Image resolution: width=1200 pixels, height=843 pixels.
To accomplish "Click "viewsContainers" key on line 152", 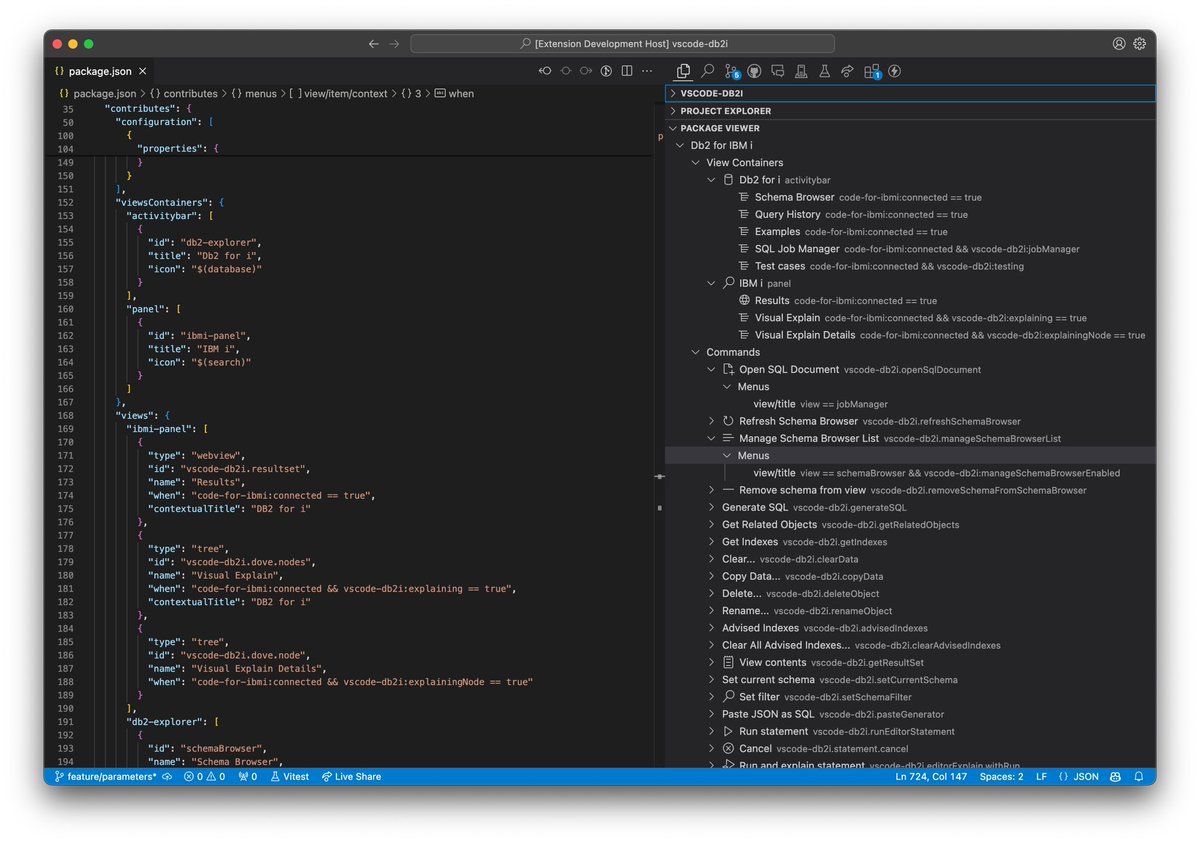I will point(163,202).
